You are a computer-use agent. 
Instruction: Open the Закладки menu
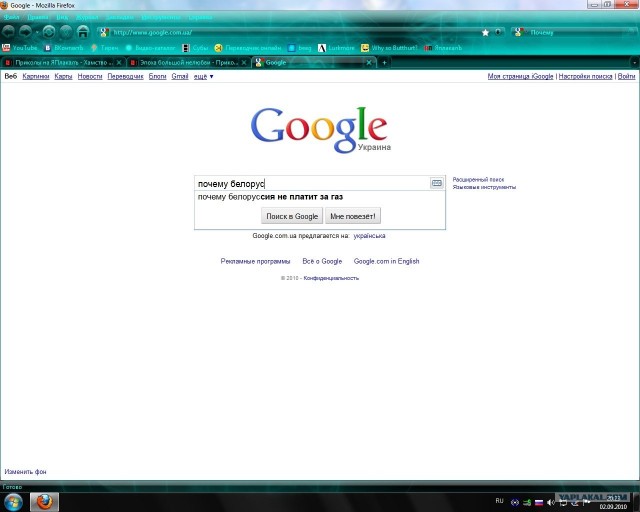(120, 17)
